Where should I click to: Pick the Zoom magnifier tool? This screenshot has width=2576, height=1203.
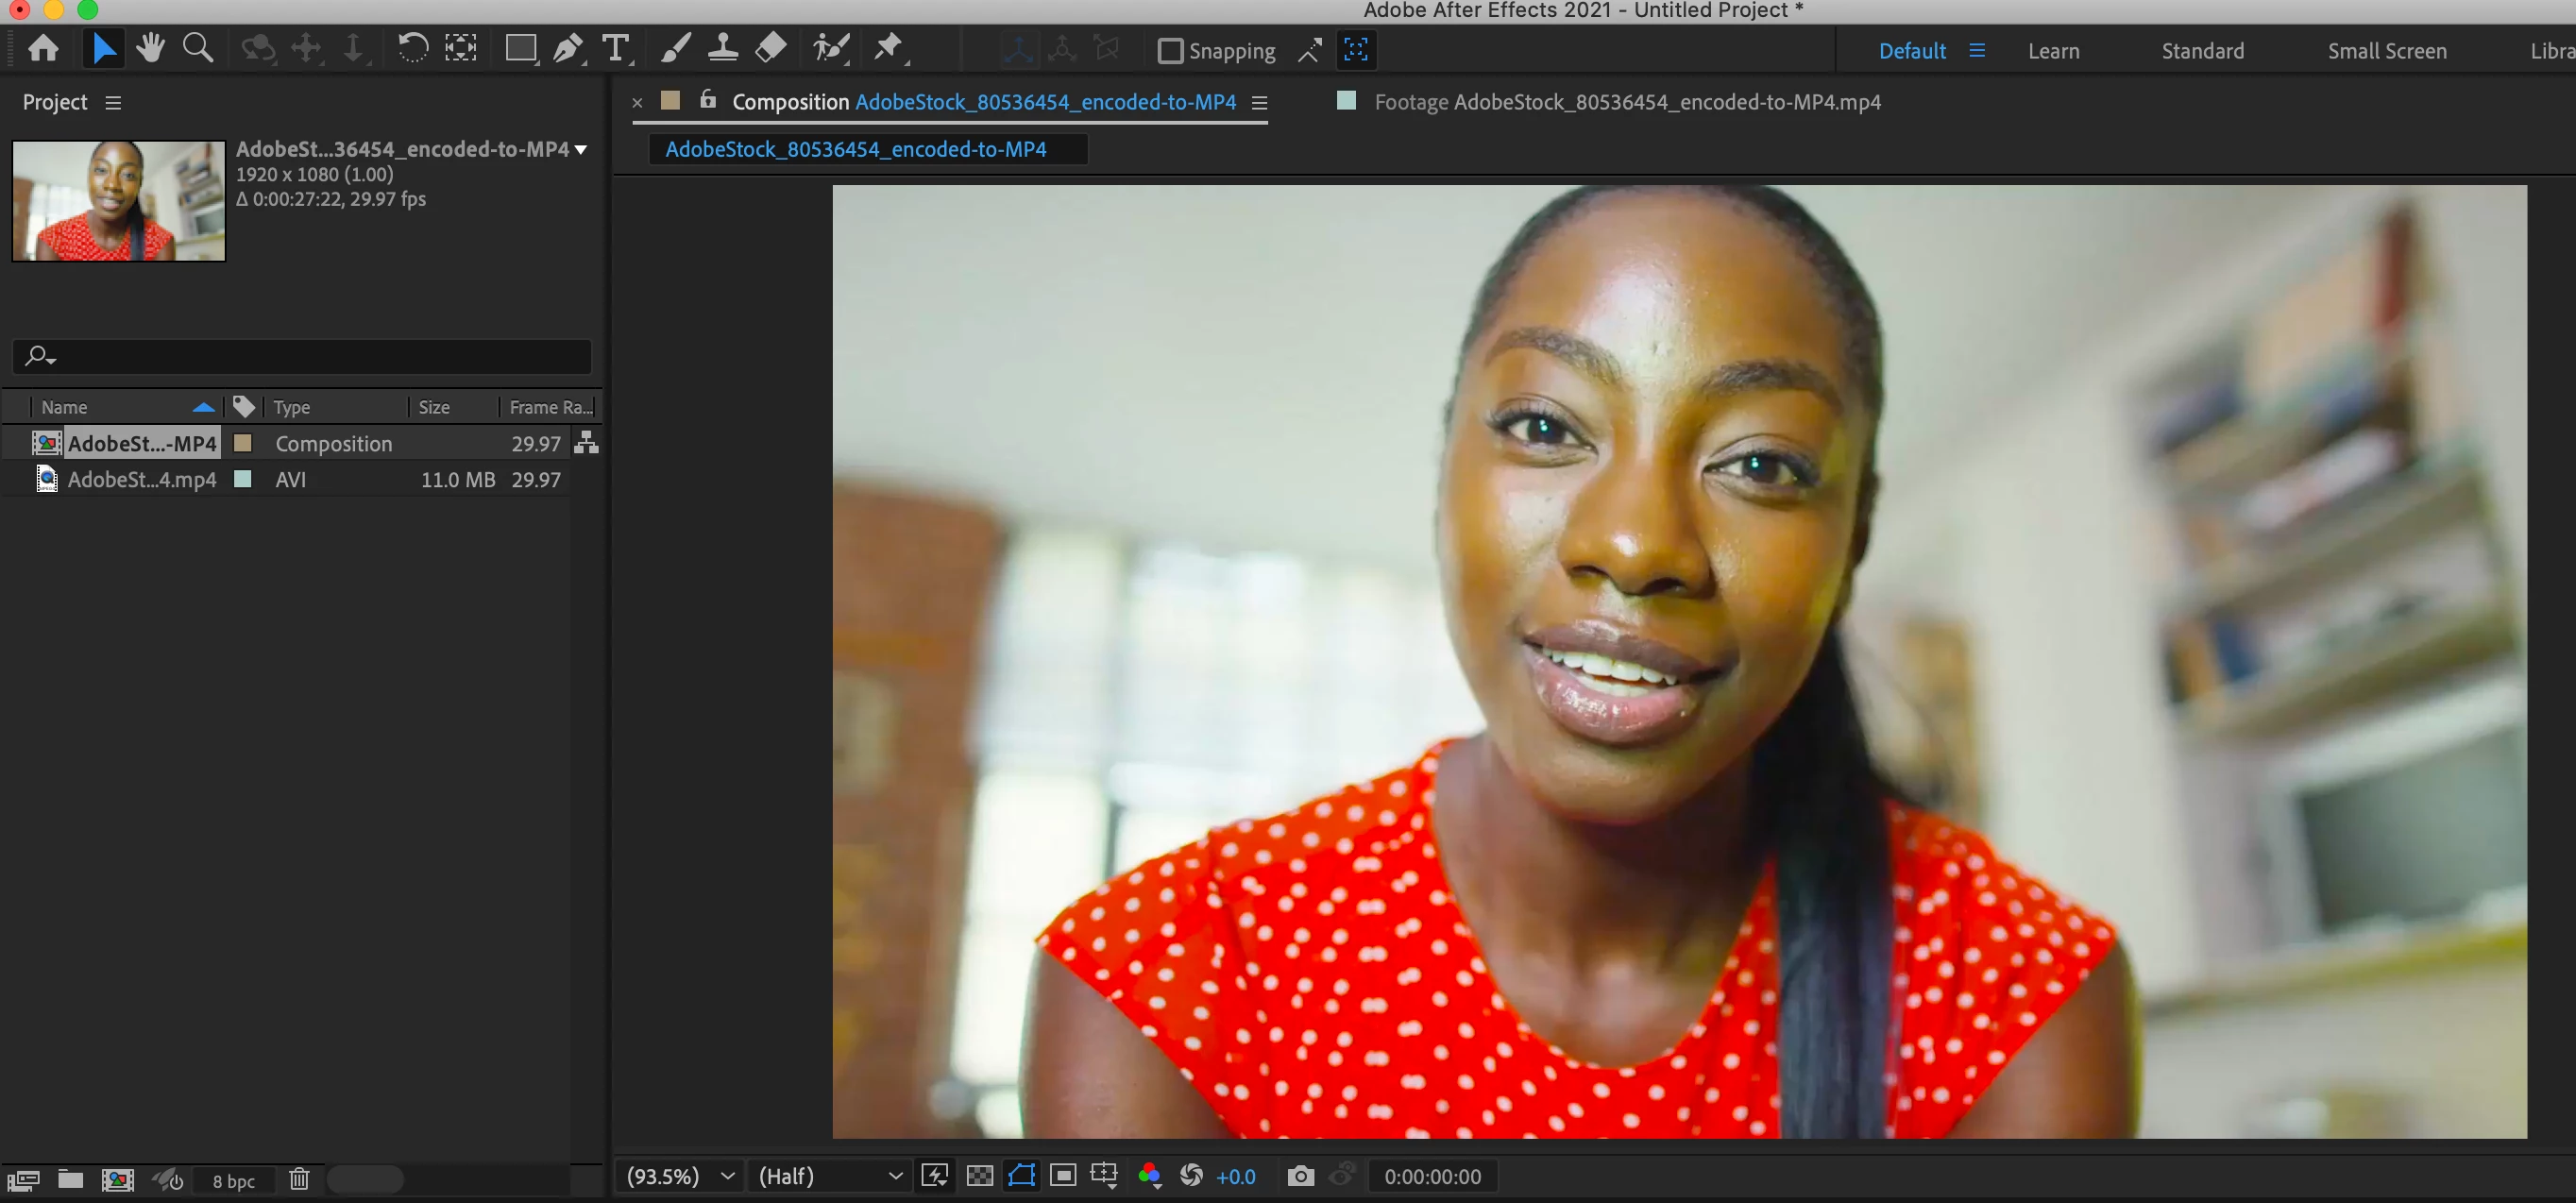pos(197,48)
